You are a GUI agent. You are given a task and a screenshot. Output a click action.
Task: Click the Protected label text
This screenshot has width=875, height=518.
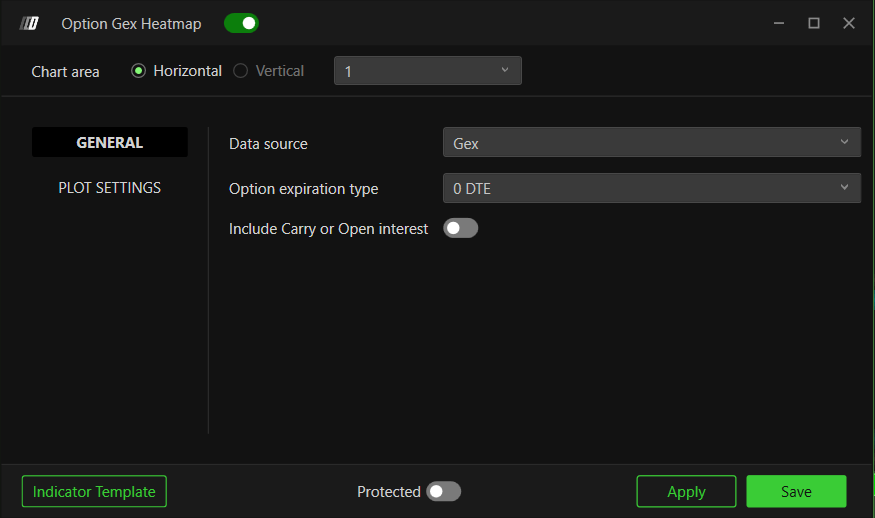click(x=388, y=492)
